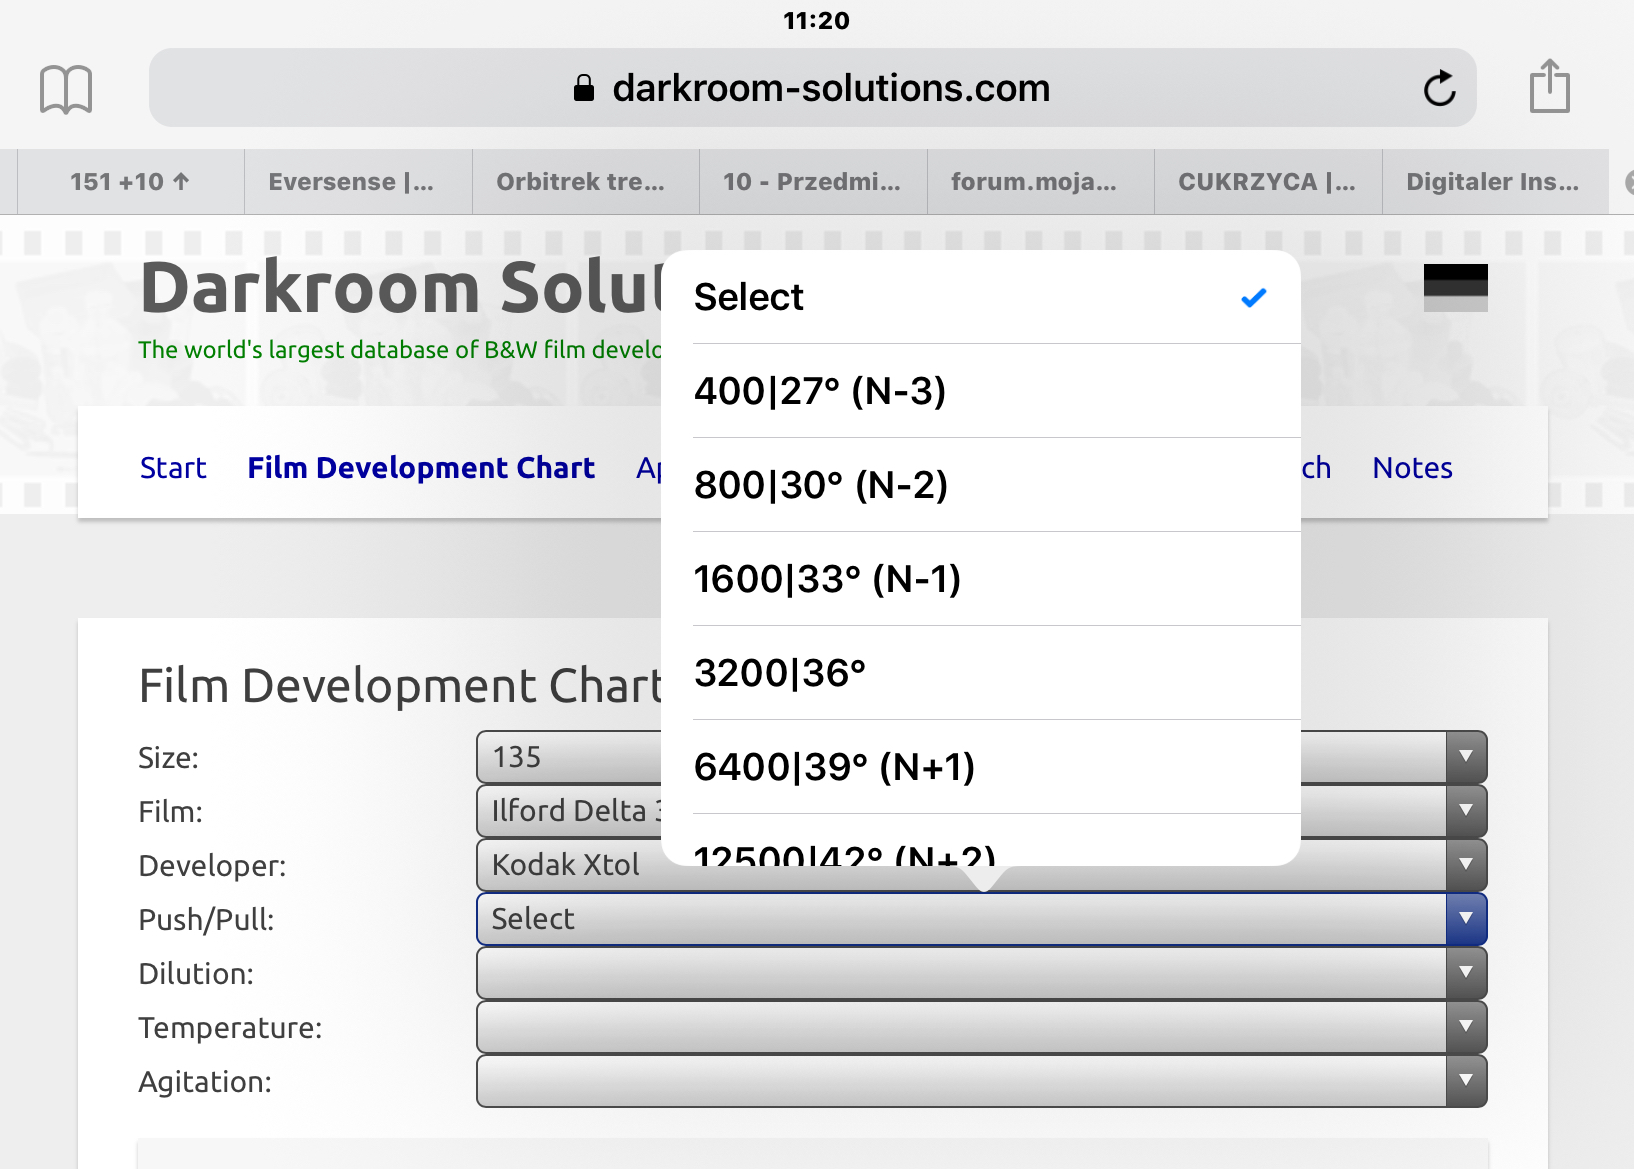
Task: Open the Safari bookmarks icon
Action: [66, 89]
